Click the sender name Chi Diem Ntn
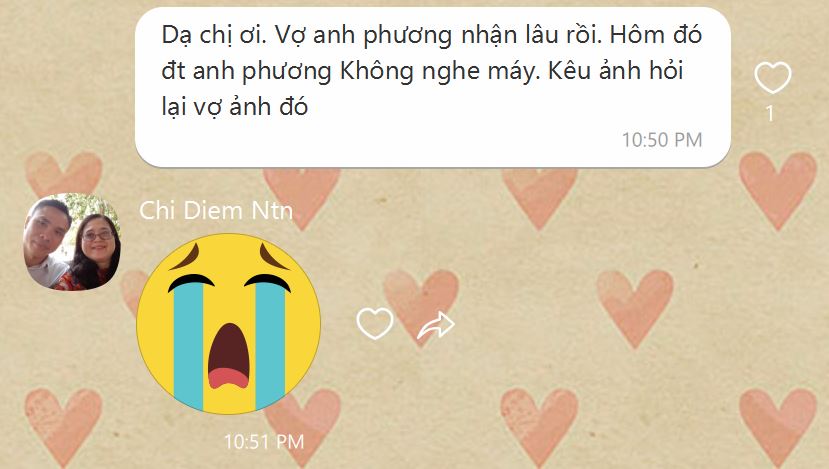 pyautogui.click(x=216, y=210)
